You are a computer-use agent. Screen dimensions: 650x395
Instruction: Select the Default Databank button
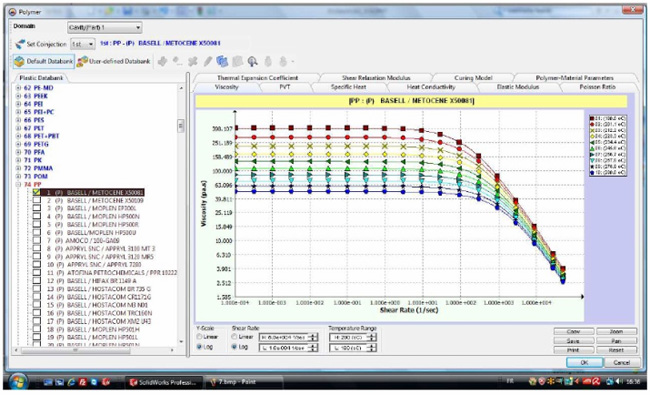coord(44,61)
